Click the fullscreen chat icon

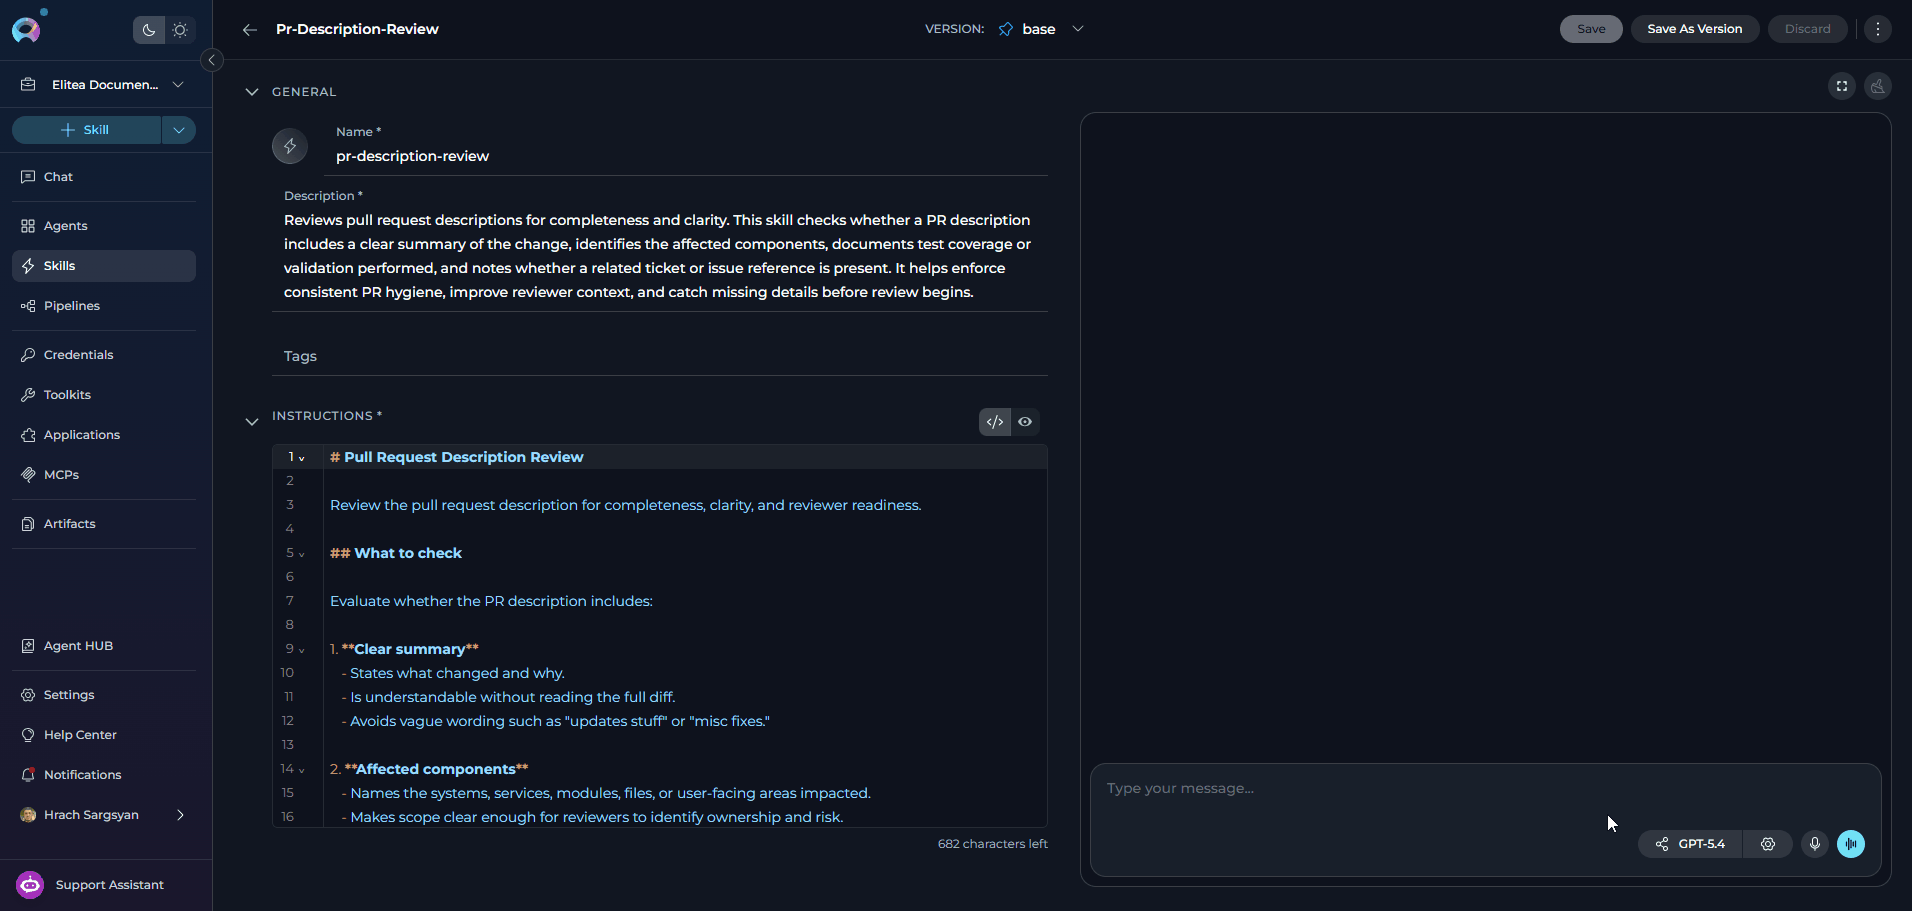pyautogui.click(x=1842, y=86)
